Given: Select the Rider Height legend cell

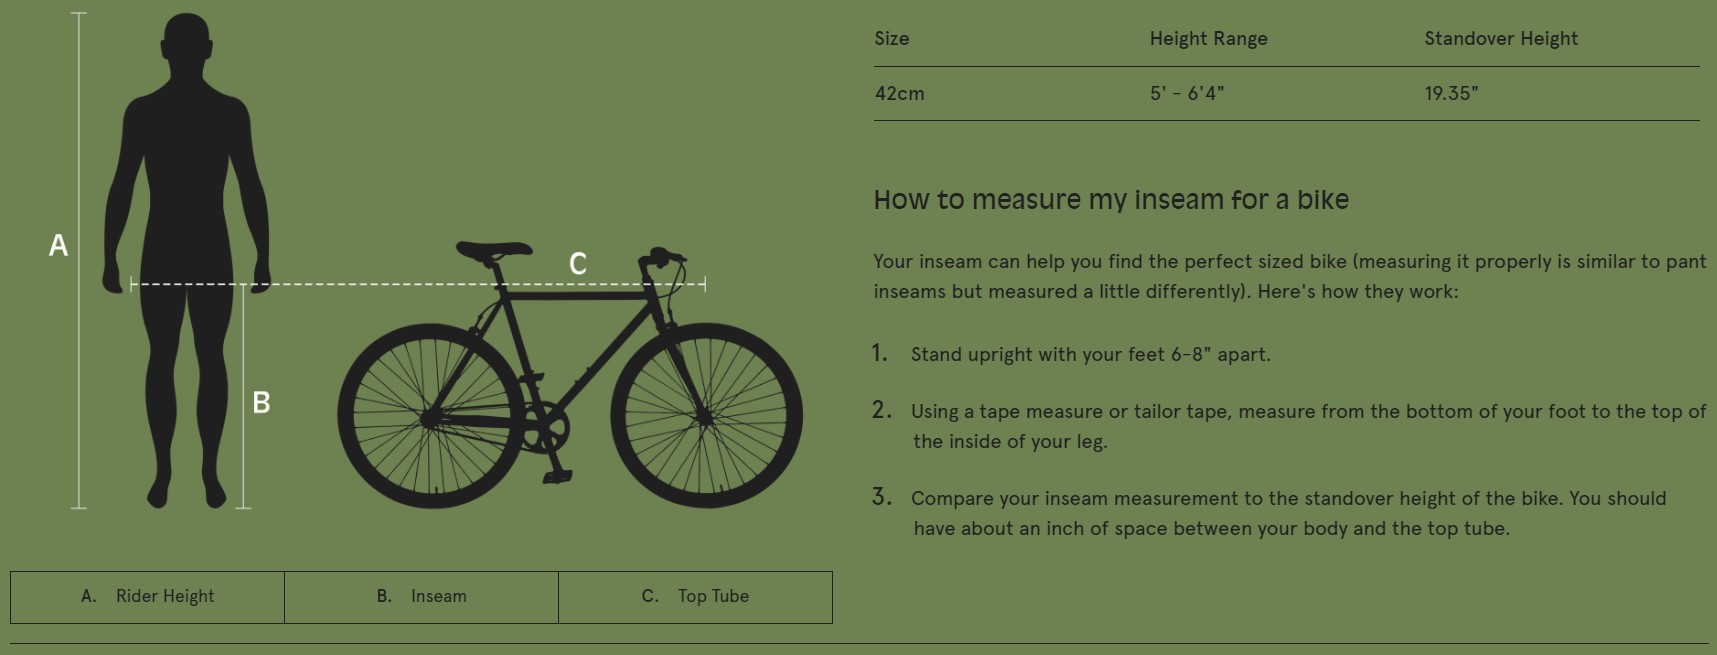Looking at the screenshot, I should point(148,597).
